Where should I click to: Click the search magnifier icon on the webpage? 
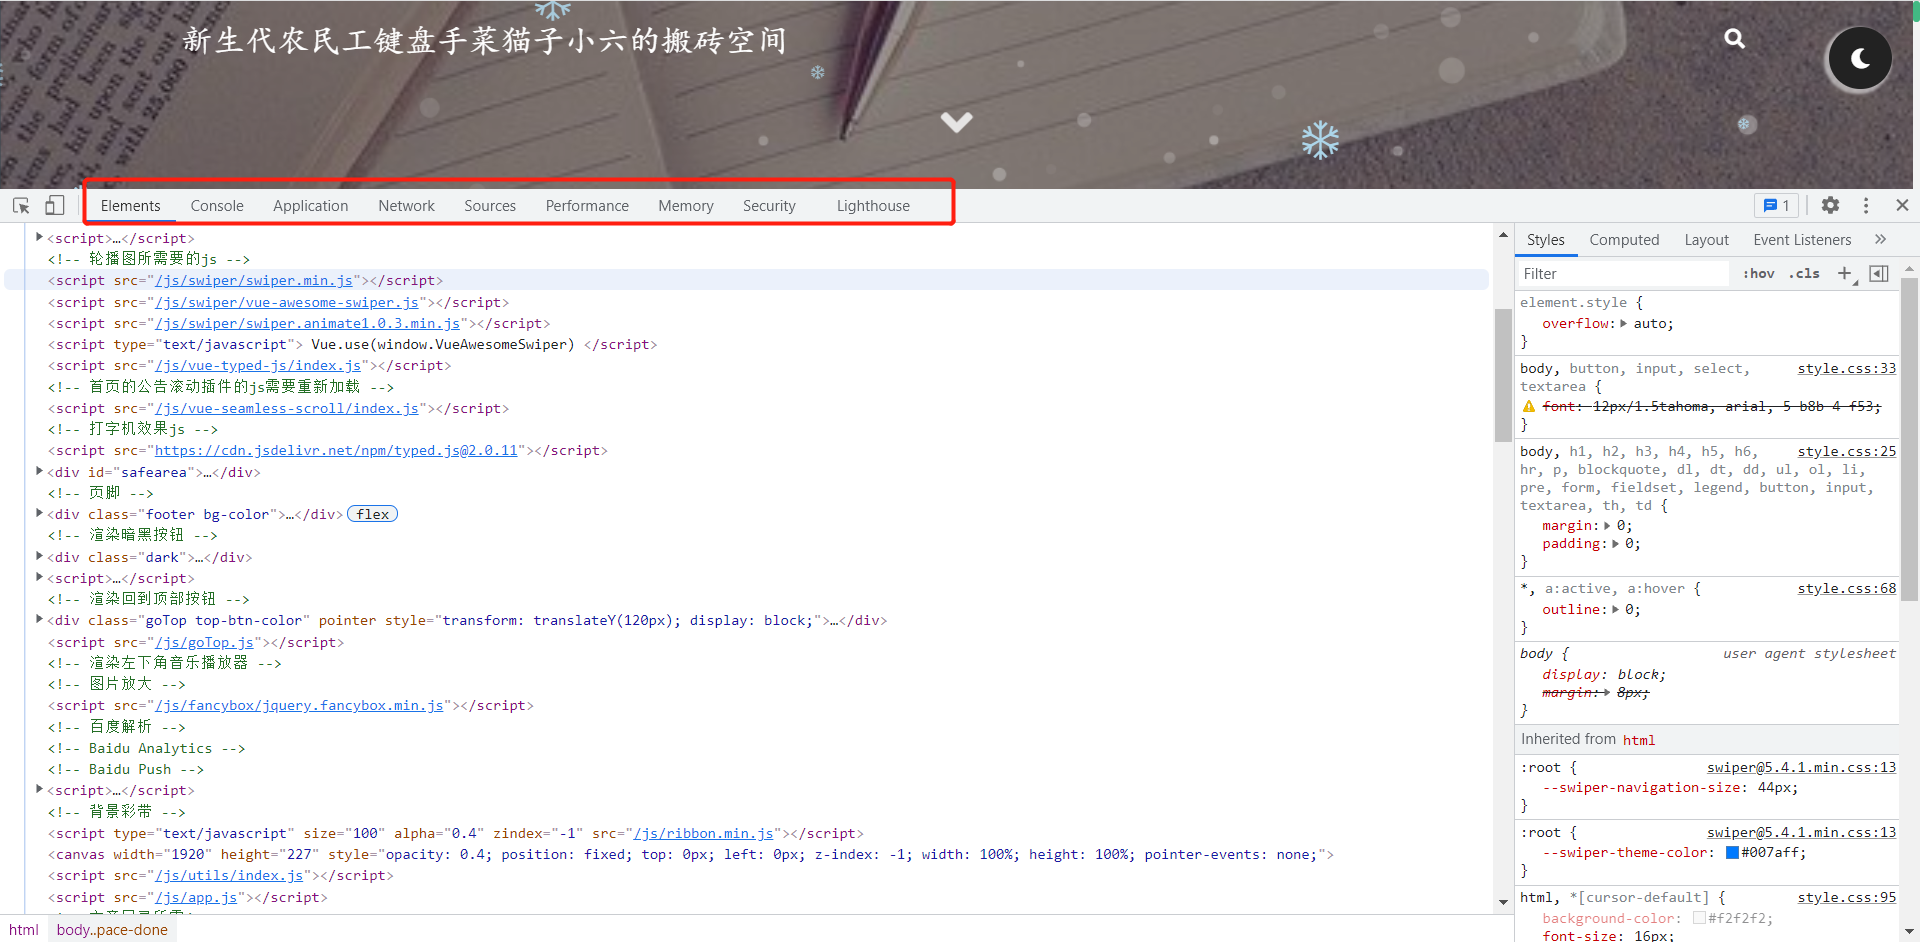(1734, 39)
